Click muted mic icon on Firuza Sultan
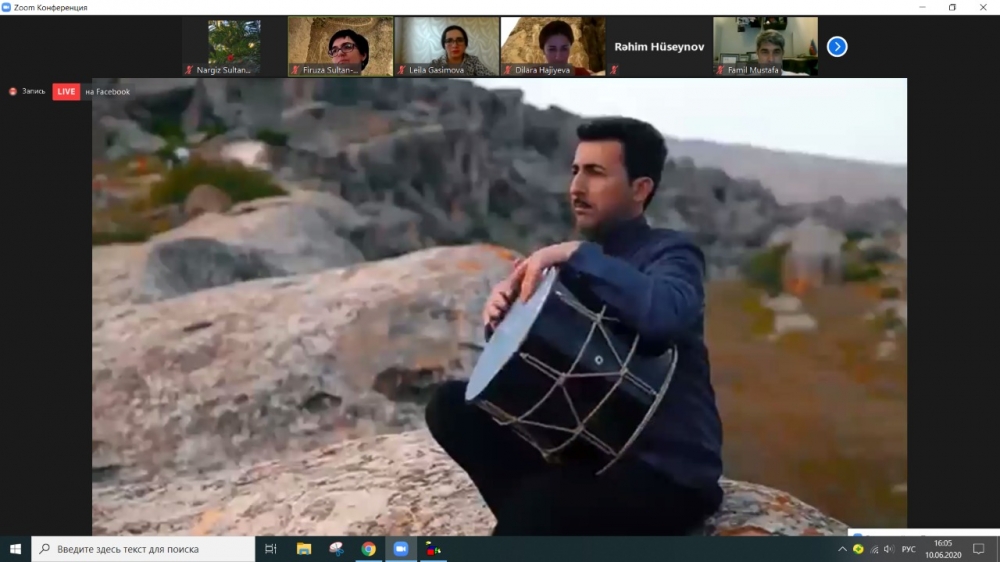Image resolution: width=1000 pixels, height=562 pixels. [x=295, y=70]
